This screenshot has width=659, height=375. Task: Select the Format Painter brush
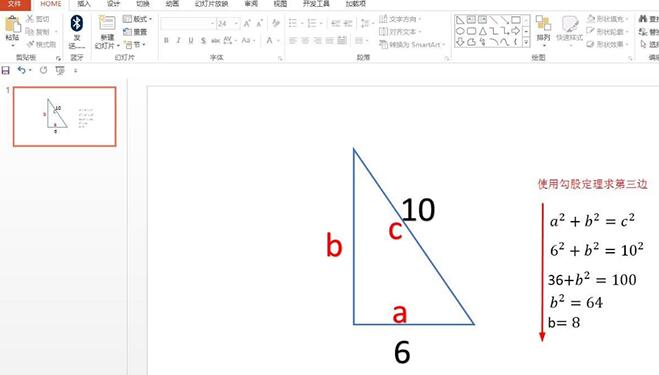30,44
